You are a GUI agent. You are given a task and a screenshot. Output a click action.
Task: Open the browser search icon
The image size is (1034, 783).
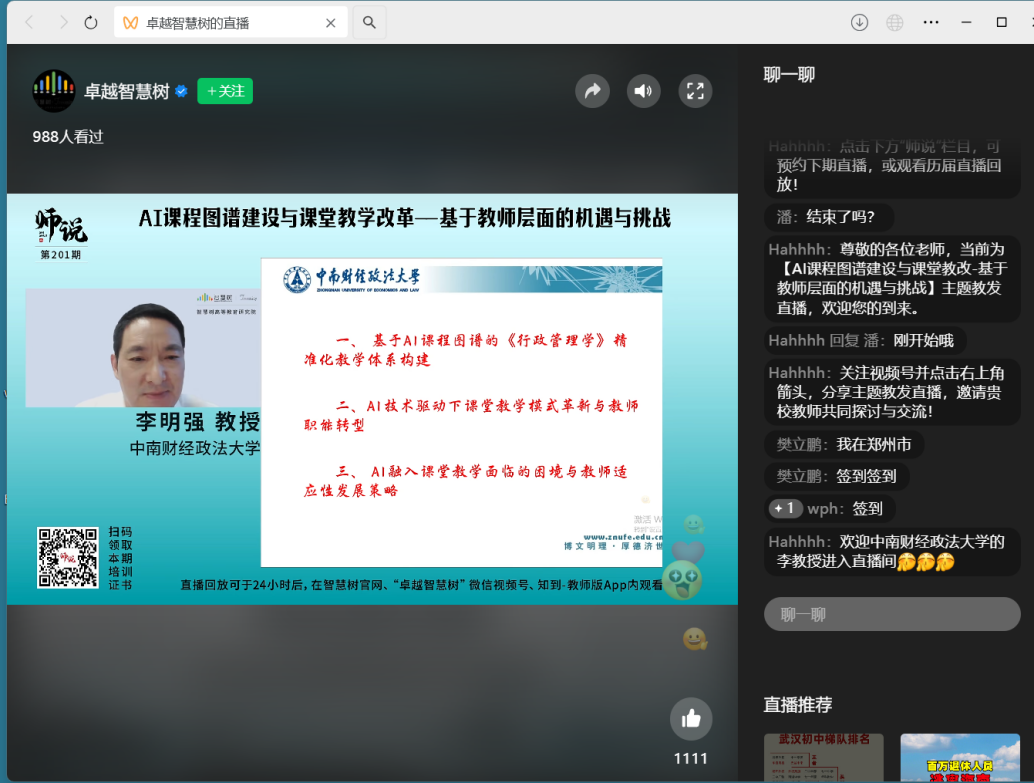[x=369, y=22]
